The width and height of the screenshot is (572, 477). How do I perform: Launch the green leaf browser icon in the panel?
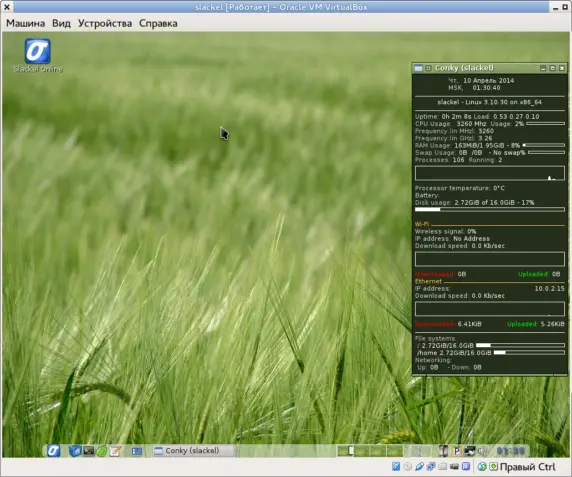pyautogui.click(x=102, y=451)
